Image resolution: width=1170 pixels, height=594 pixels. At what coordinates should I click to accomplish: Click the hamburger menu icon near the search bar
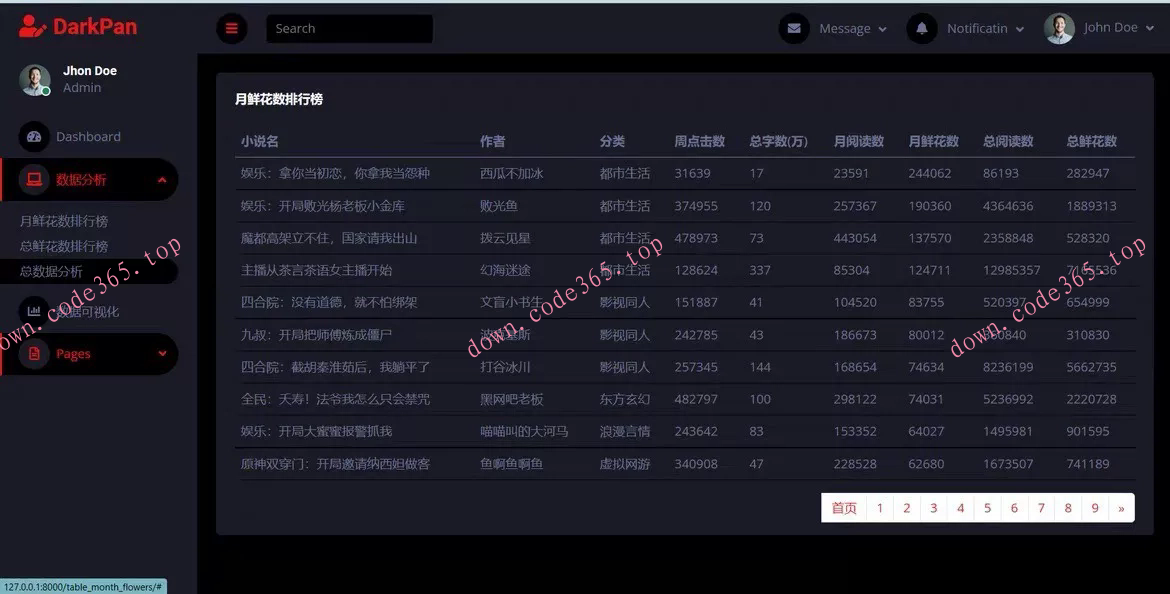[231, 28]
